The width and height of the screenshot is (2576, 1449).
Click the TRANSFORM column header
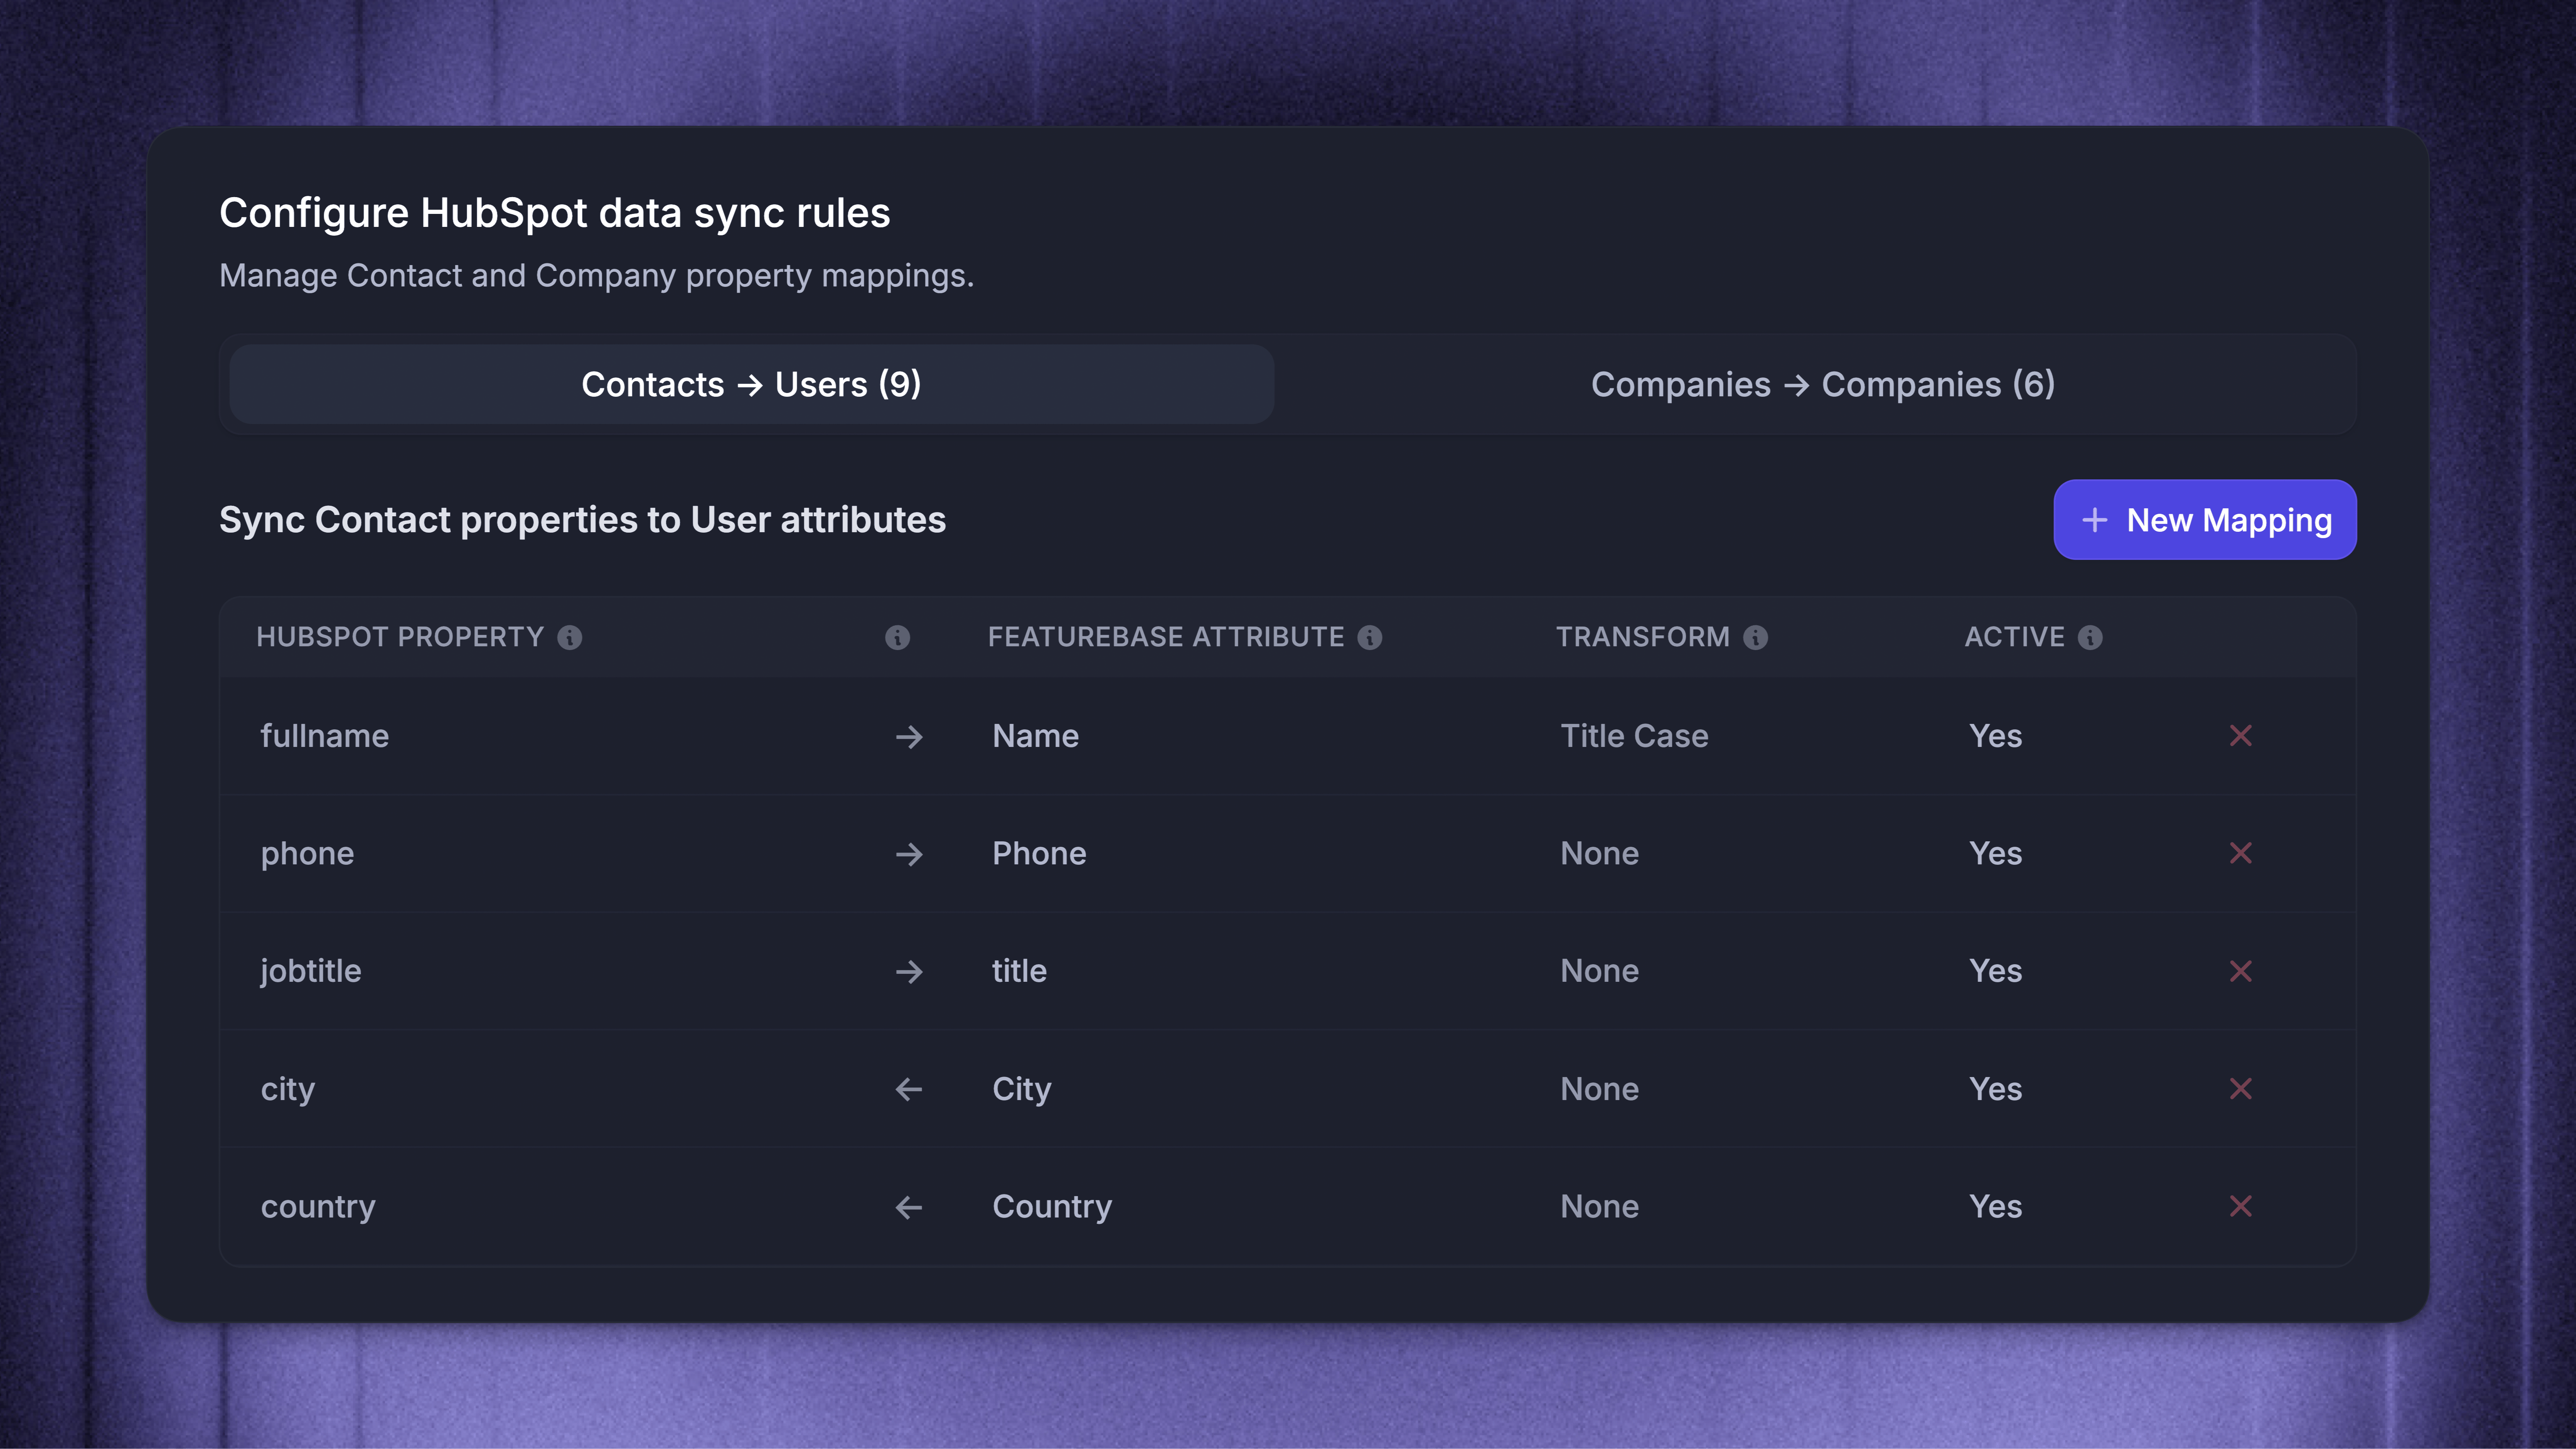(1643, 637)
